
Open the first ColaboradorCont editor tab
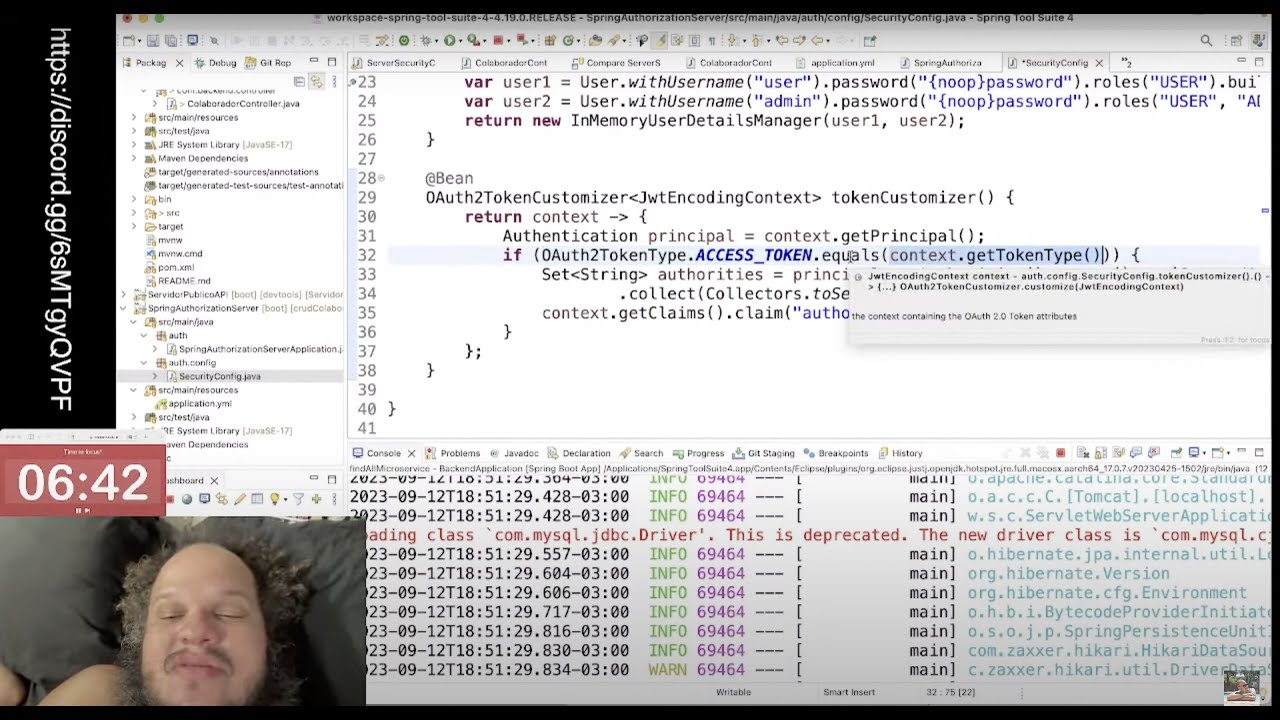pyautogui.click(x=503, y=63)
